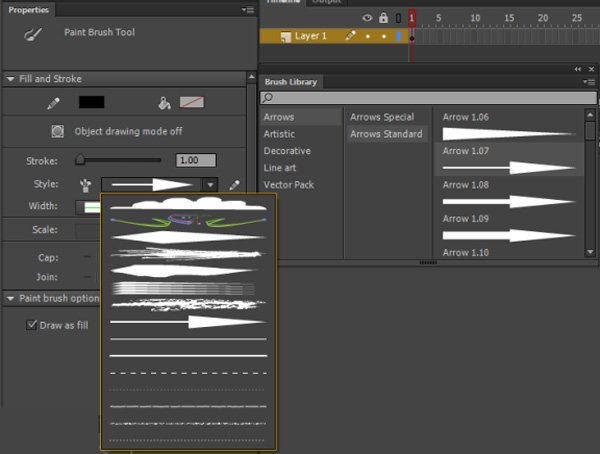
Task: Collapse the Brush Library panel to icons
Action: 577,69
